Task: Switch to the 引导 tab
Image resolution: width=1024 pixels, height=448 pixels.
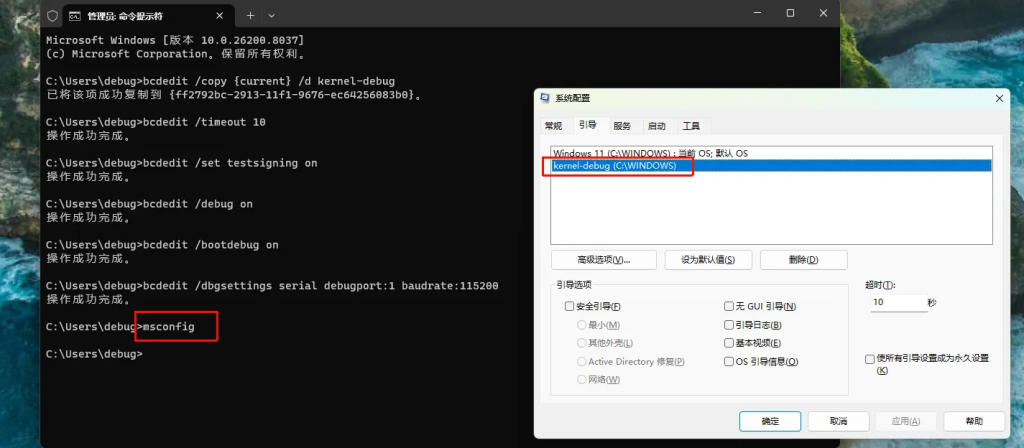Action: 588,125
